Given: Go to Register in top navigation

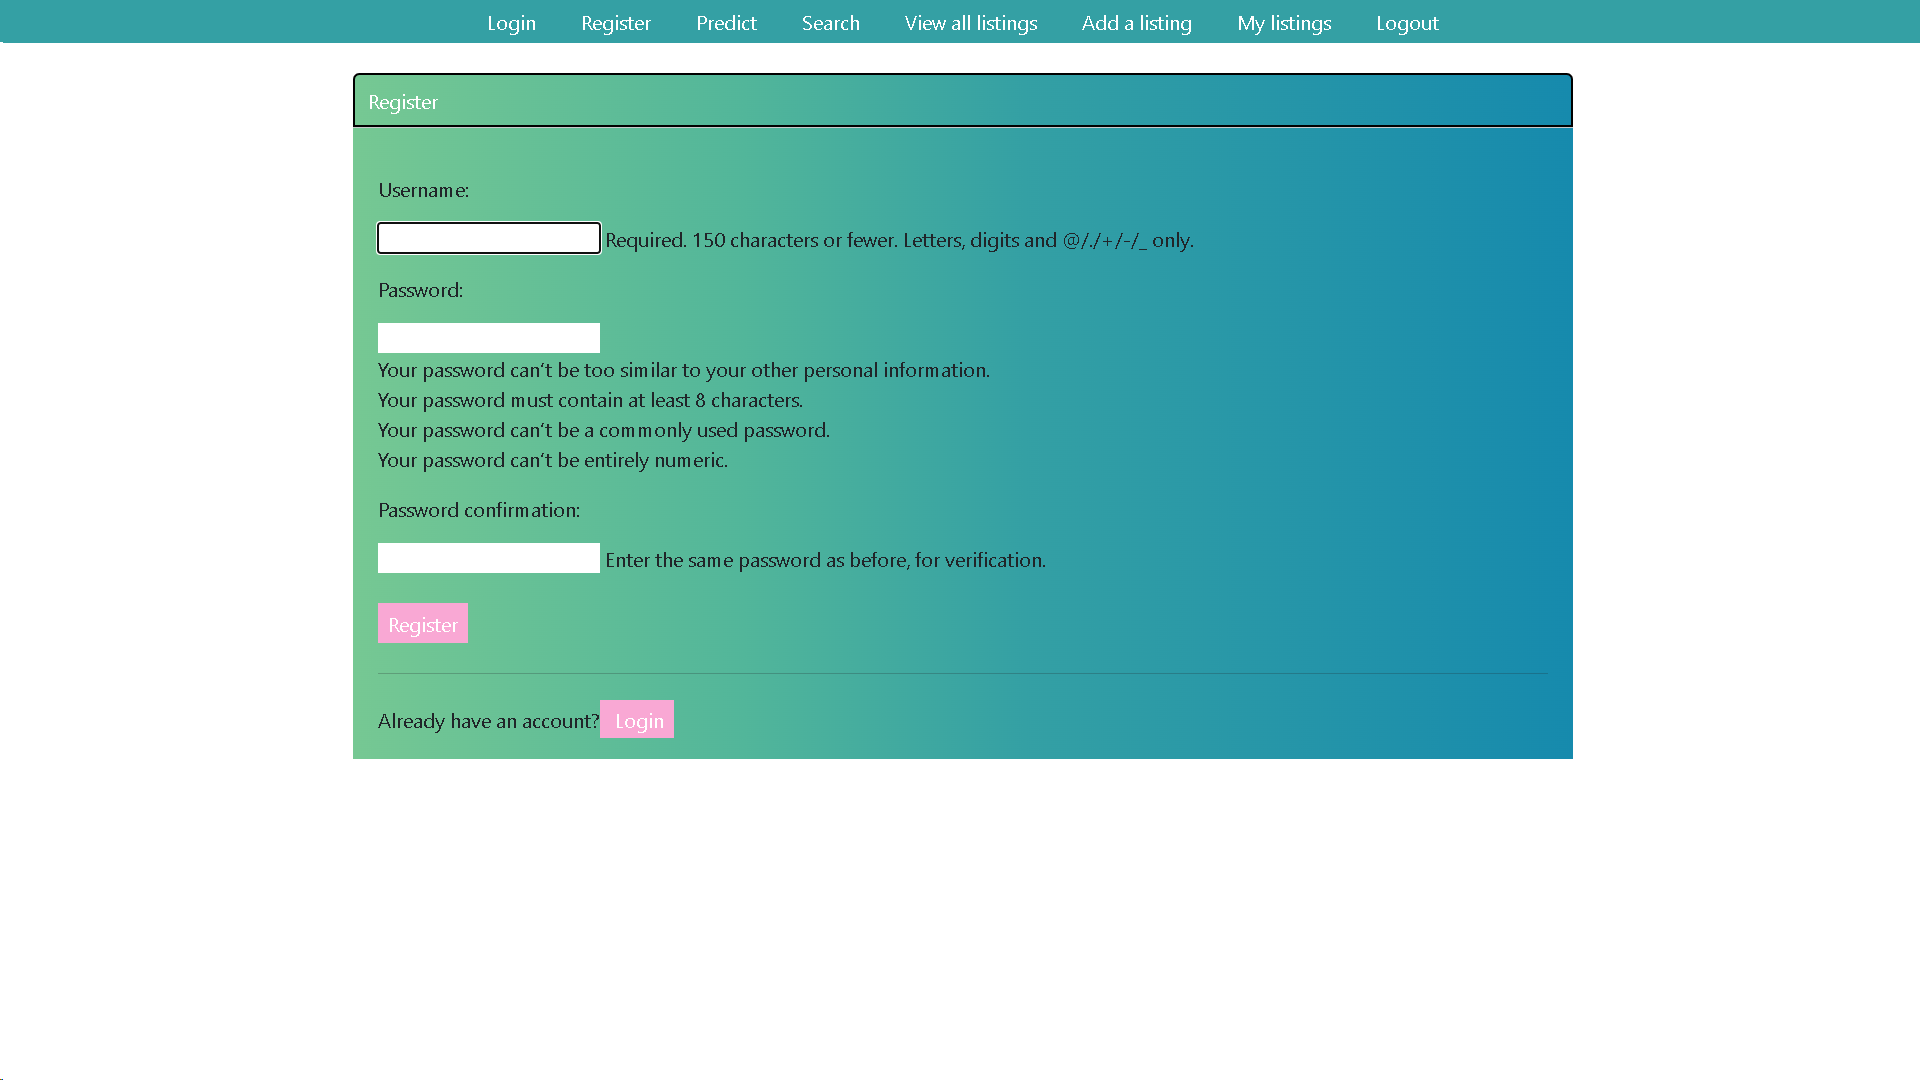Looking at the screenshot, I should [615, 23].
